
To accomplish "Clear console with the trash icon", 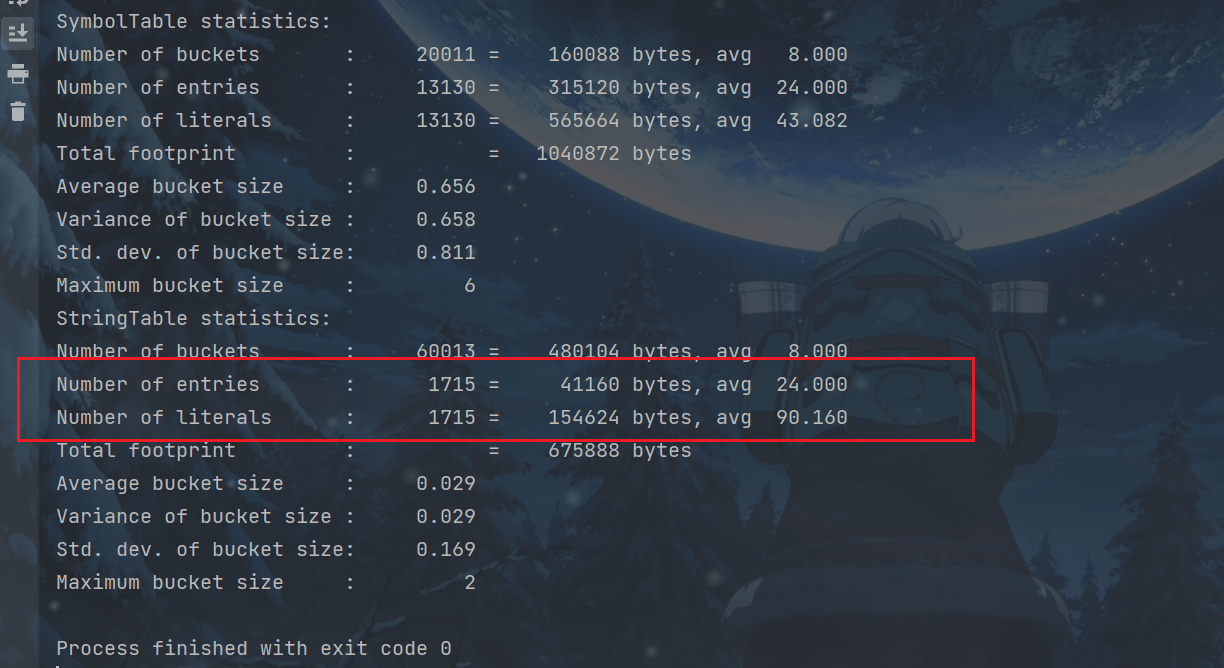I will point(18,111).
